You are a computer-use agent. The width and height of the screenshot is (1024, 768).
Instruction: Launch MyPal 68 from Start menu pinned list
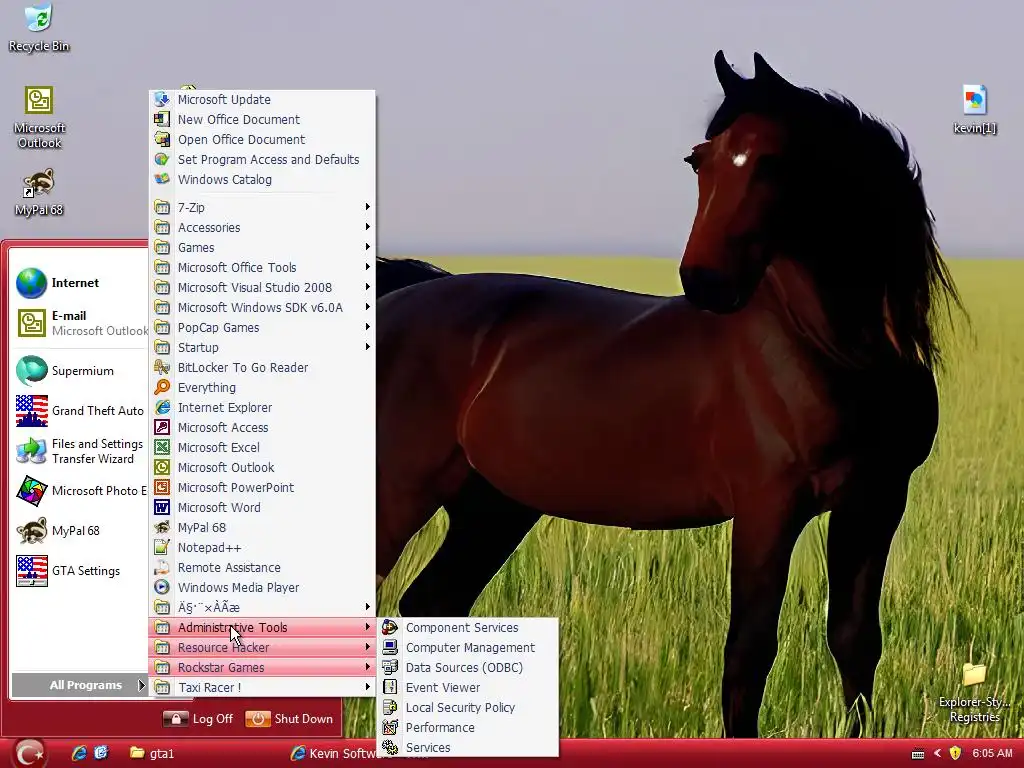pos(78,531)
